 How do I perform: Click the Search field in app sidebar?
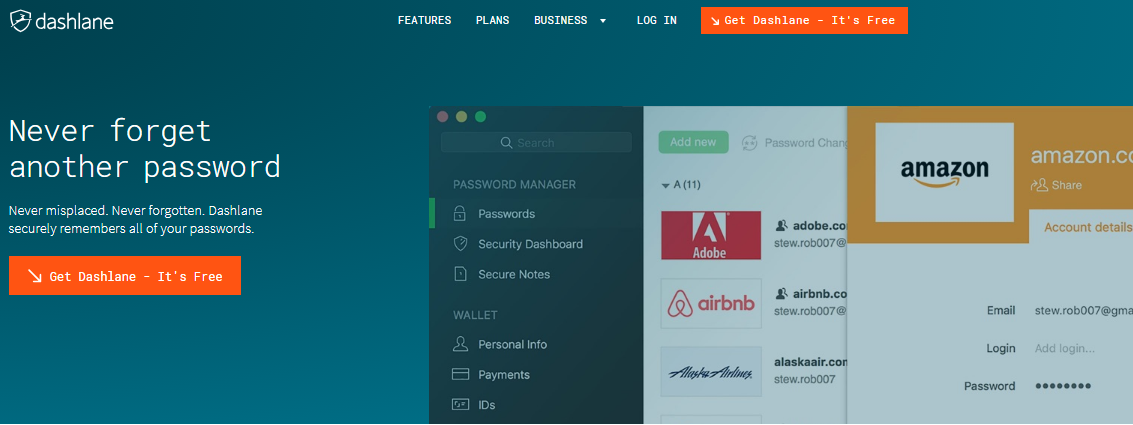(536, 142)
